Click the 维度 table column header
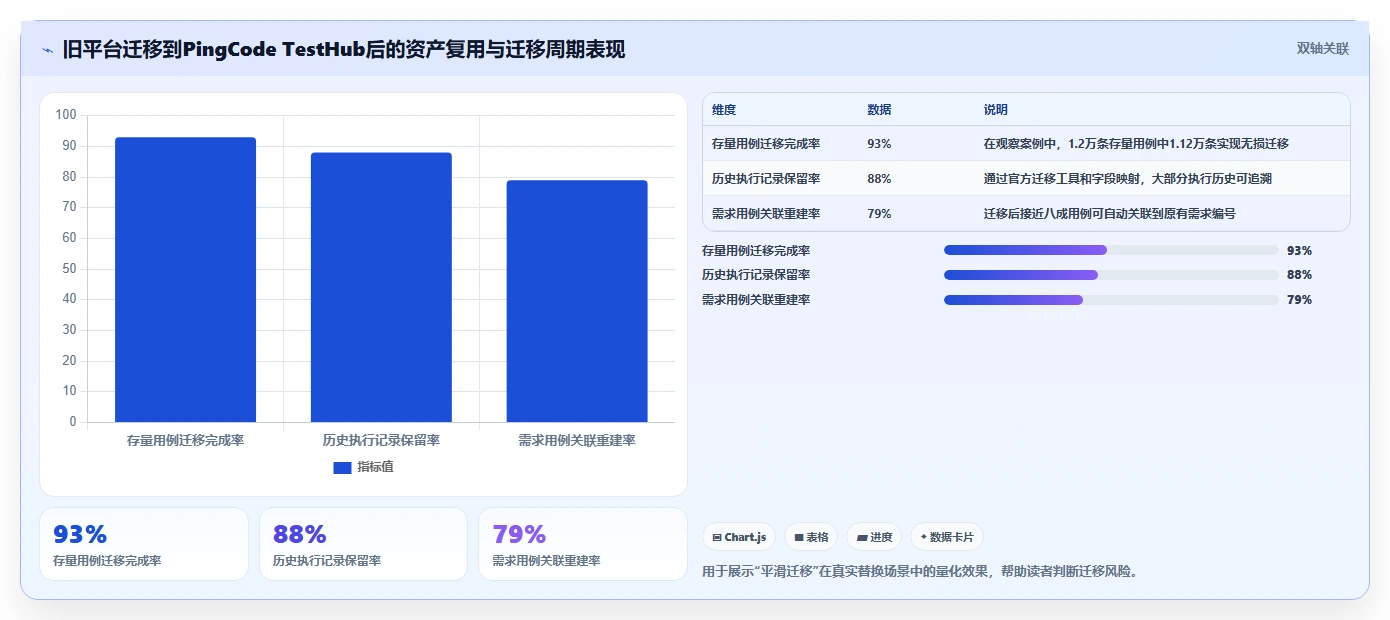 pyautogui.click(x=724, y=110)
